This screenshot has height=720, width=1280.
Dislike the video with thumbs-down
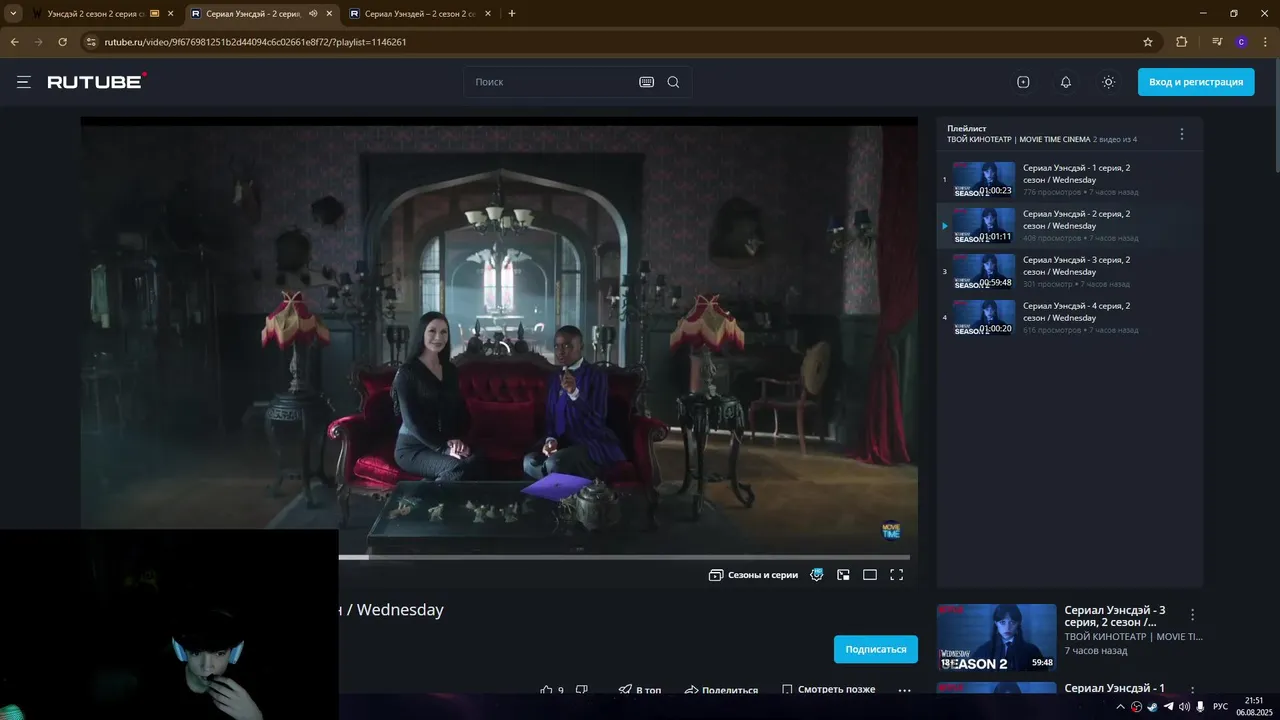(x=582, y=690)
